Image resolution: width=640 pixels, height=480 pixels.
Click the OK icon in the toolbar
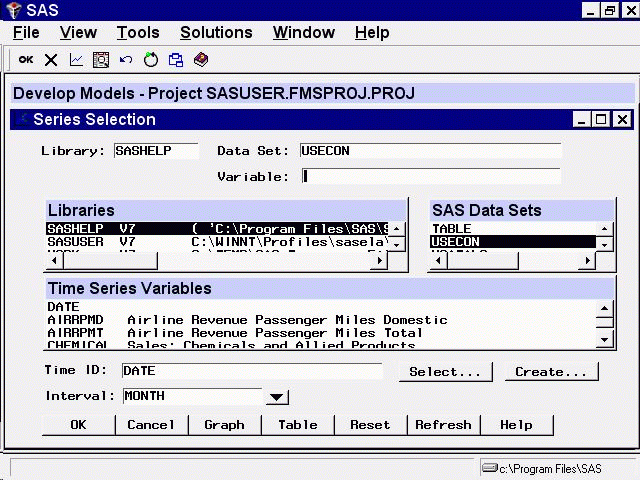tap(26, 60)
